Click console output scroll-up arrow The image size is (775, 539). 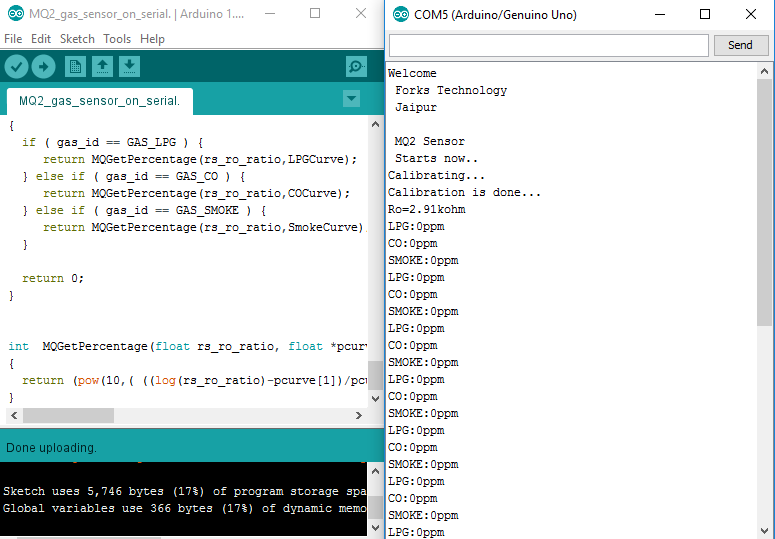[x=375, y=471]
